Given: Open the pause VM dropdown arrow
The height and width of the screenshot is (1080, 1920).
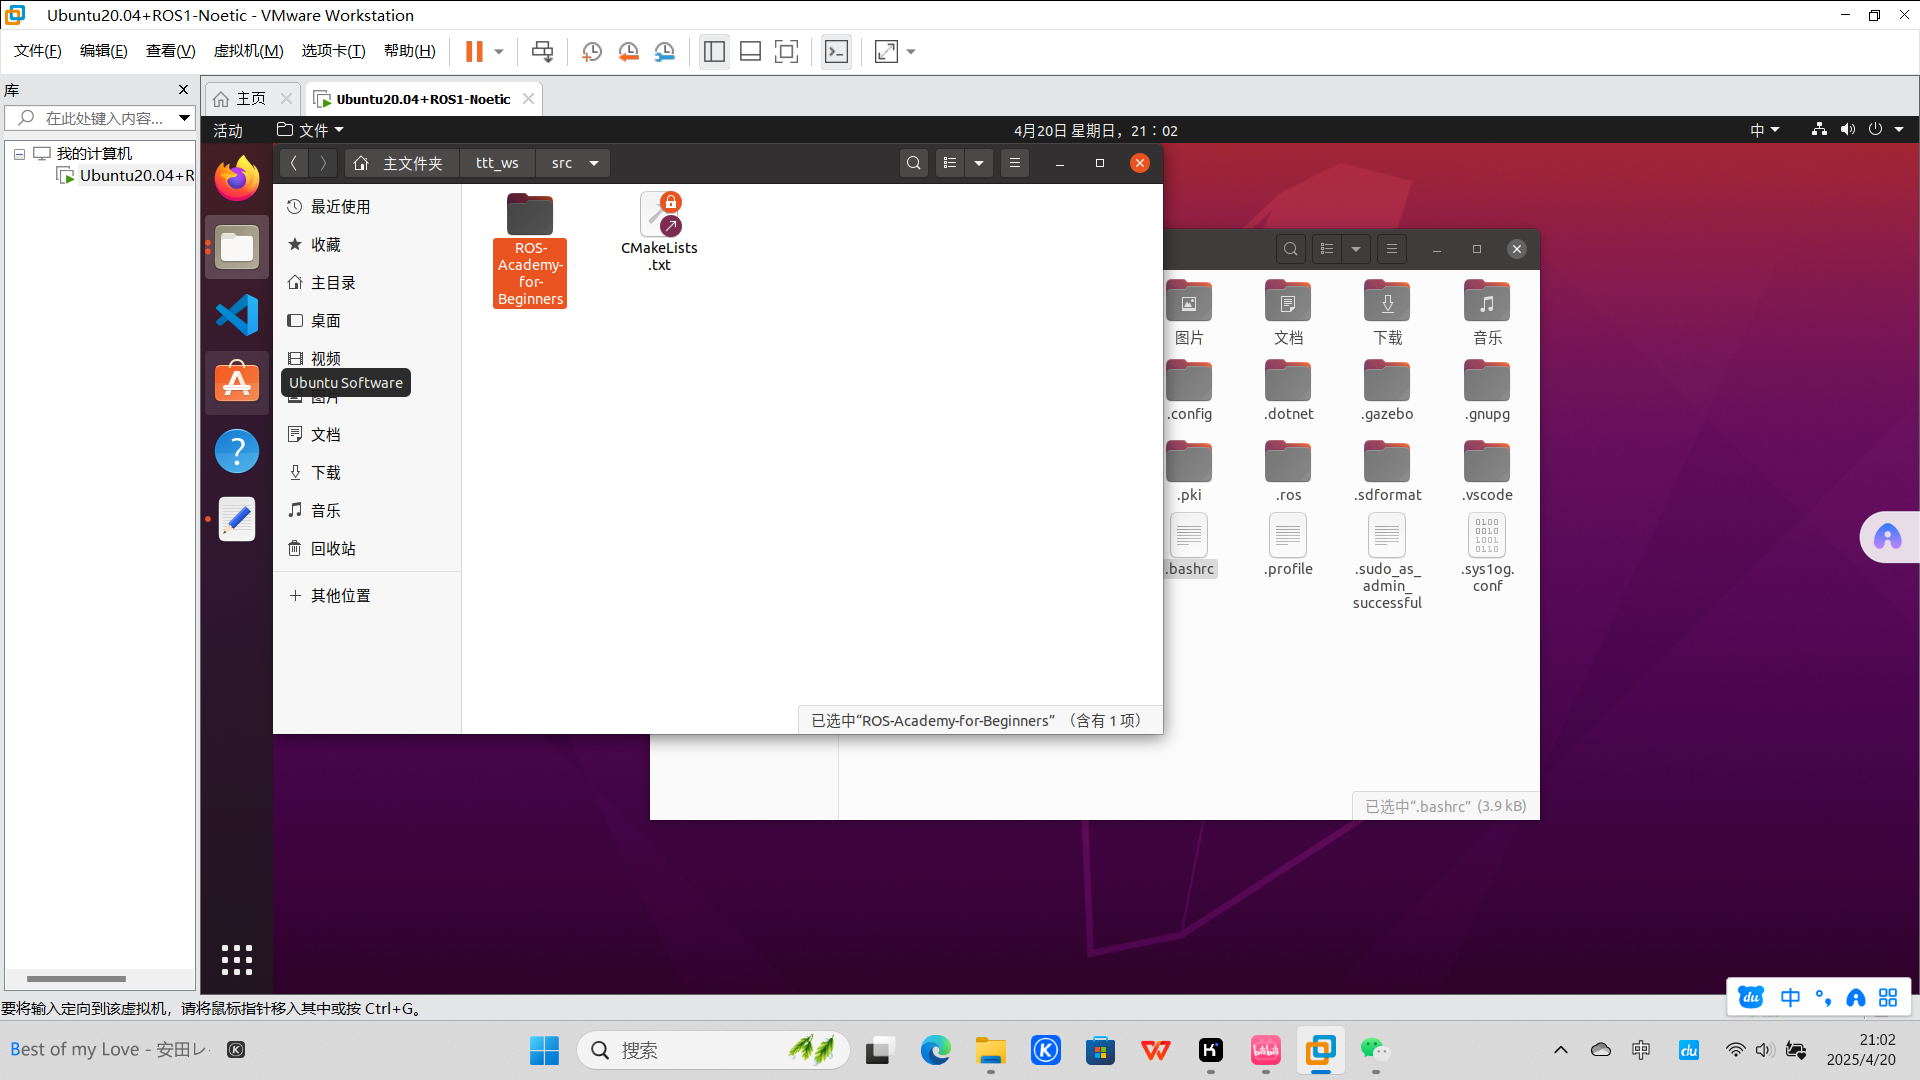Looking at the screenshot, I should pos(499,52).
